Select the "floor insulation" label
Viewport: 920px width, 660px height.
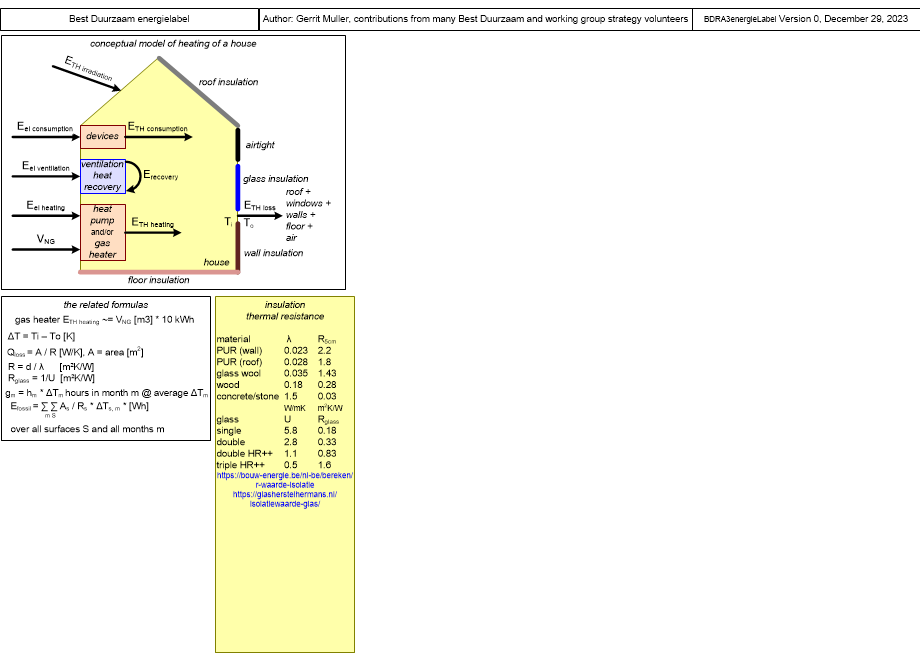pos(158,280)
